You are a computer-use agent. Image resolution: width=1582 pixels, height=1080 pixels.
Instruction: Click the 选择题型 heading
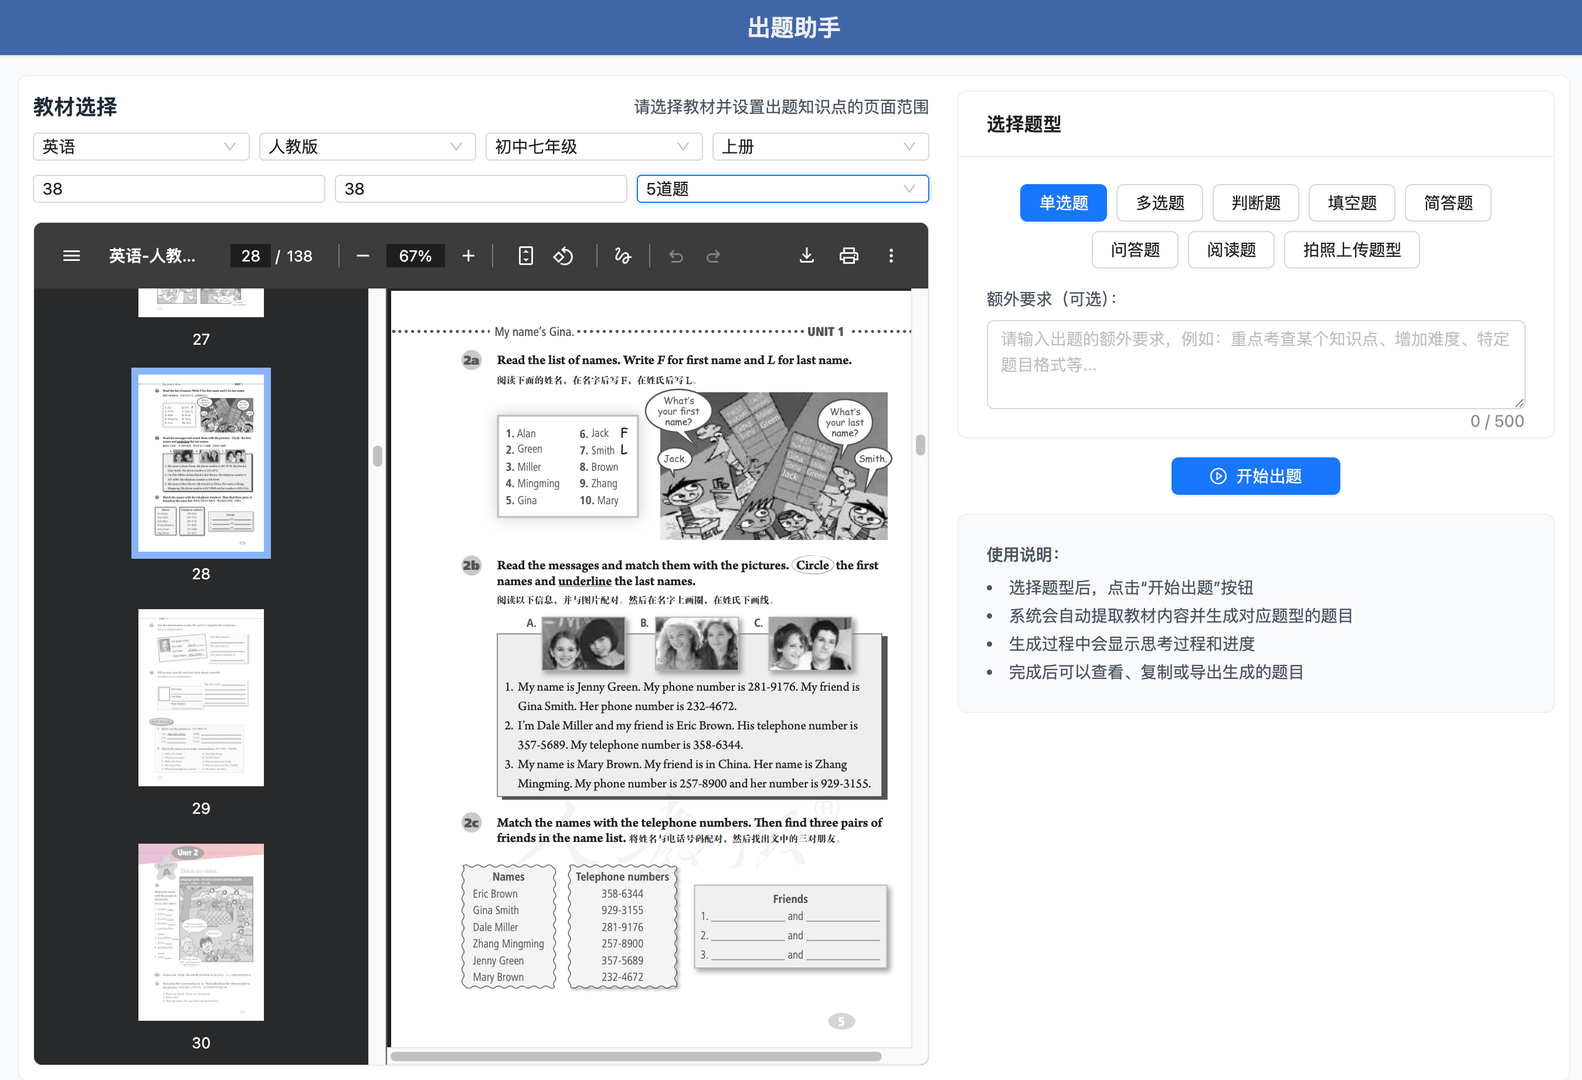(1024, 124)
